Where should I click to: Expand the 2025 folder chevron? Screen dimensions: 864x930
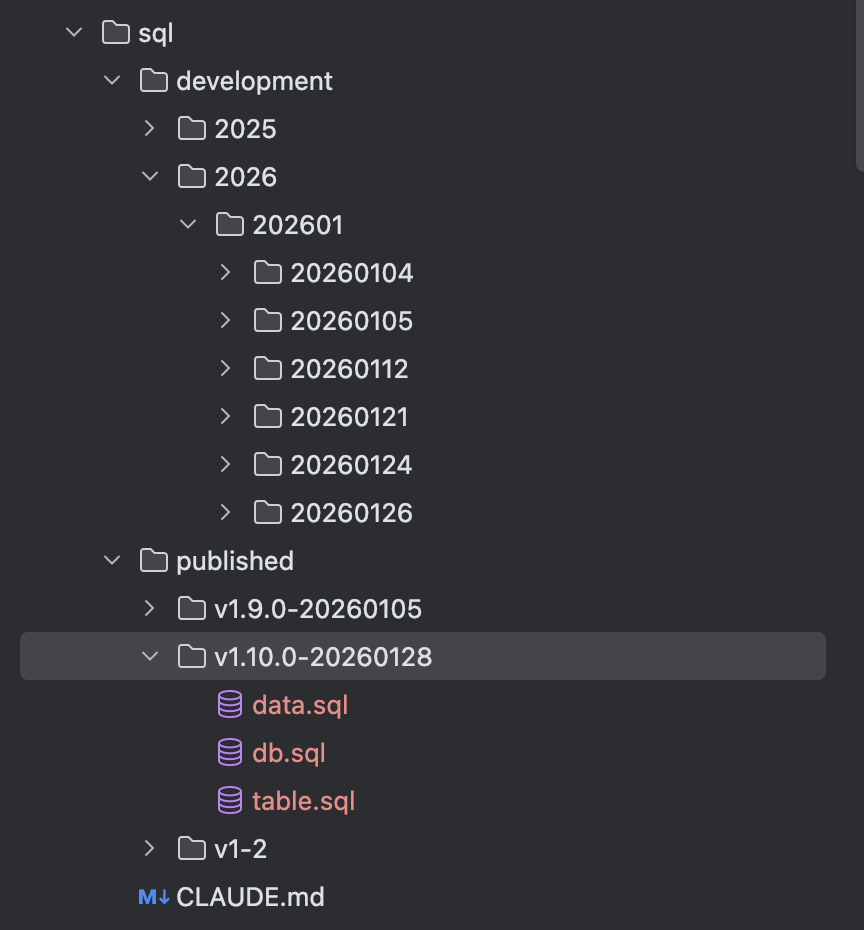[x=150, y=129]
